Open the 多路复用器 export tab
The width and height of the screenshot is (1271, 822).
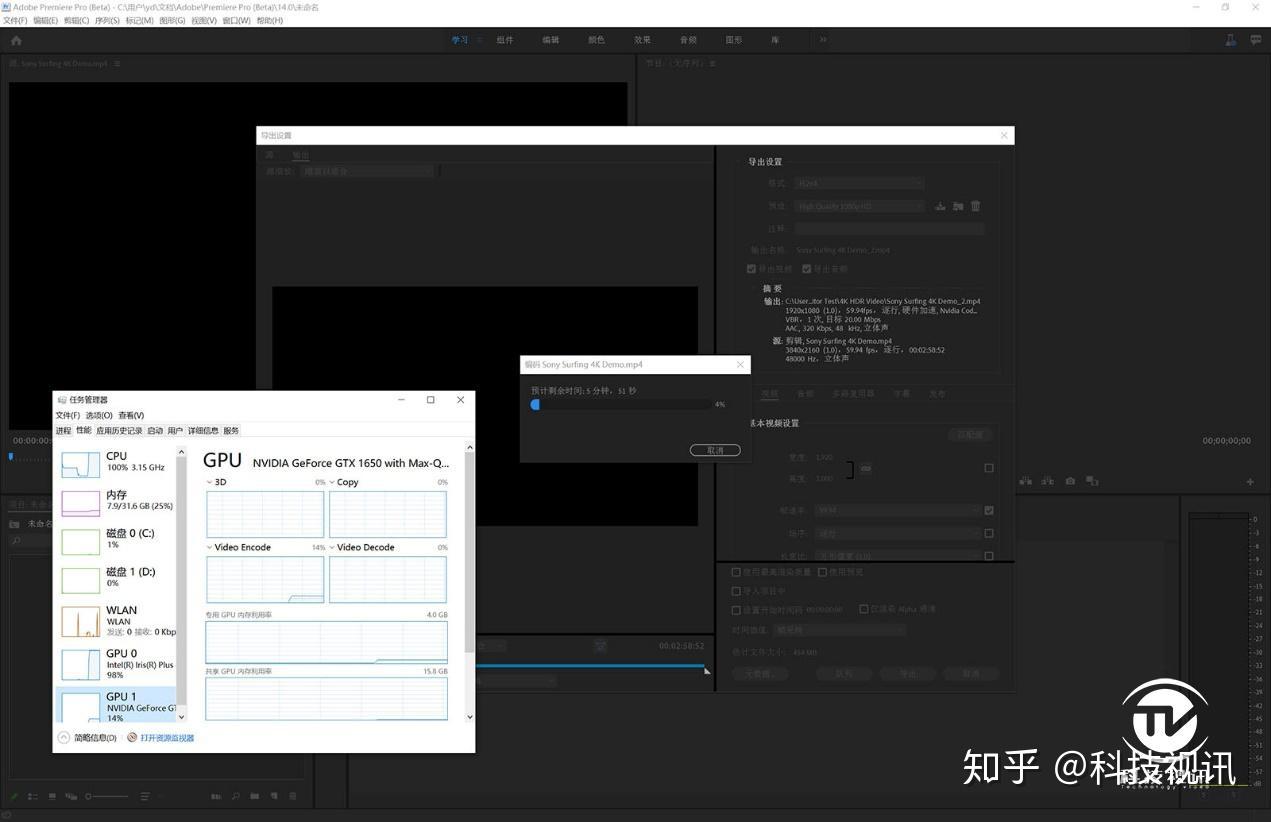pyautogui.click(x=855, y=394)
